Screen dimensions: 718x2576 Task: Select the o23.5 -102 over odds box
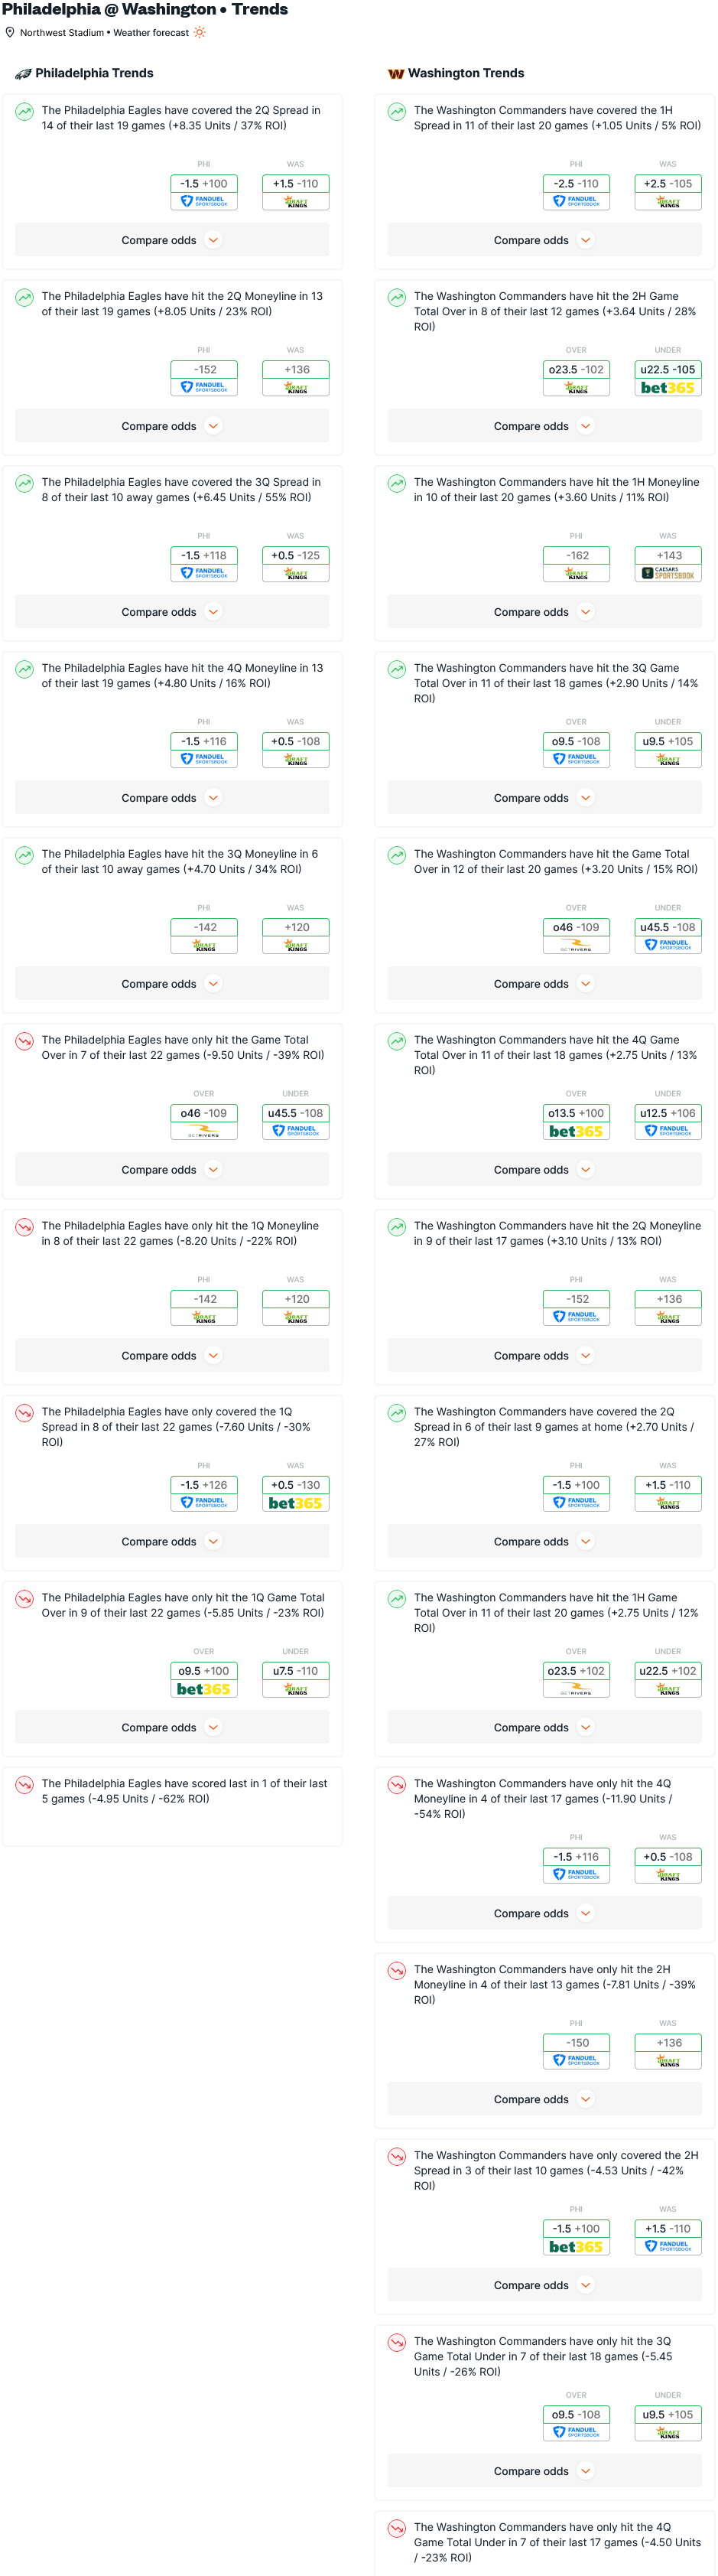576,378
